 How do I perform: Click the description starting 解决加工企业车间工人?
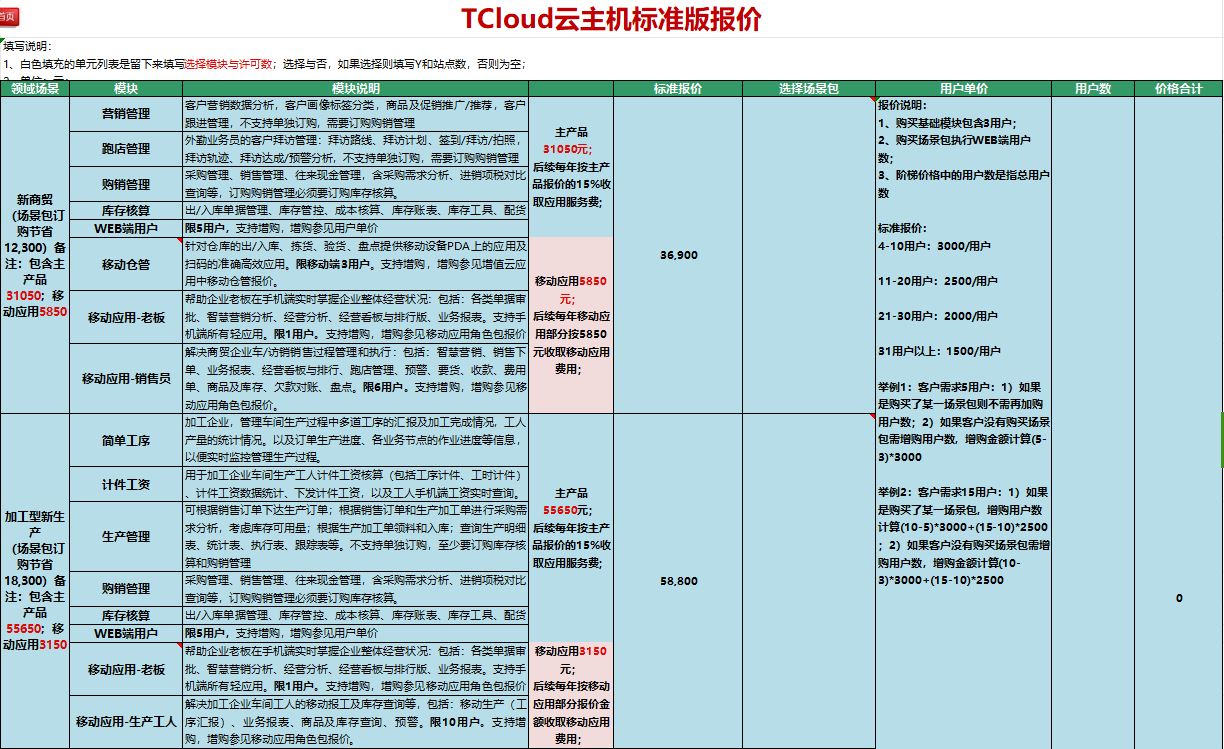click(x=355, y=722)
